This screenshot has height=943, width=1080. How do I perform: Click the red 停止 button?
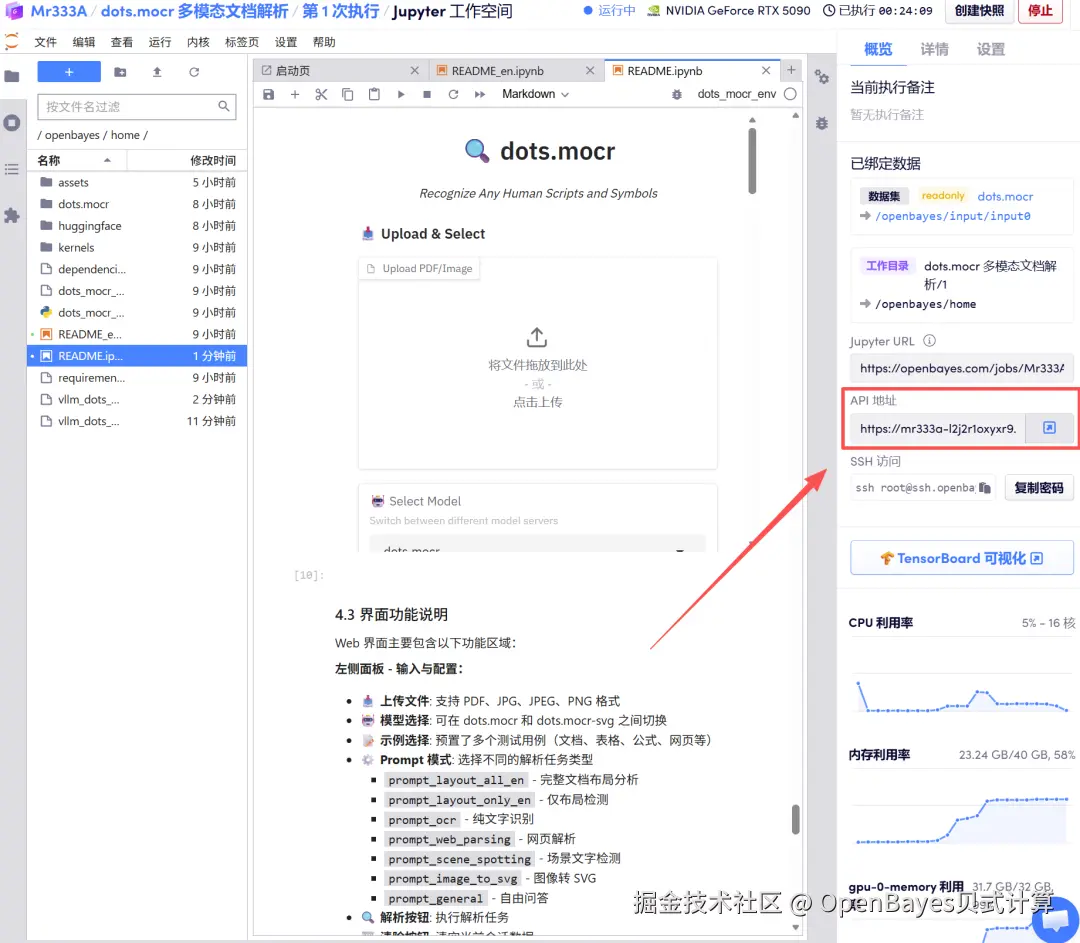click(x=1040, y=11)
